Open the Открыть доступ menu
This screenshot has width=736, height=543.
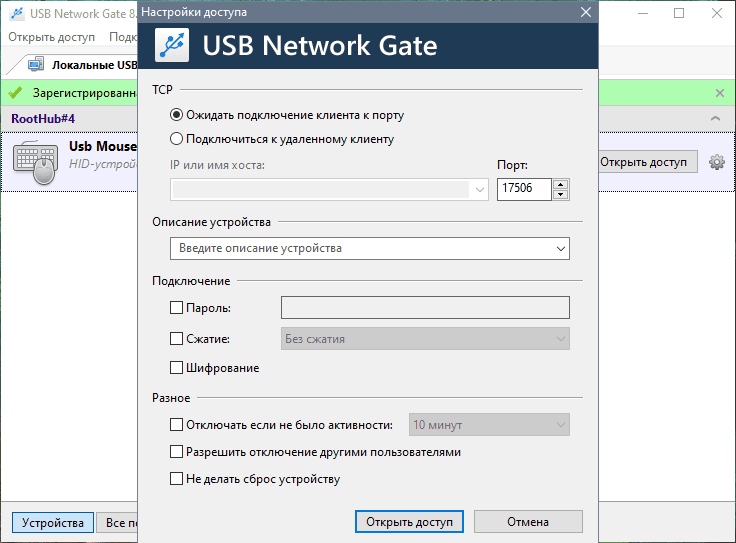coord(51,37)
